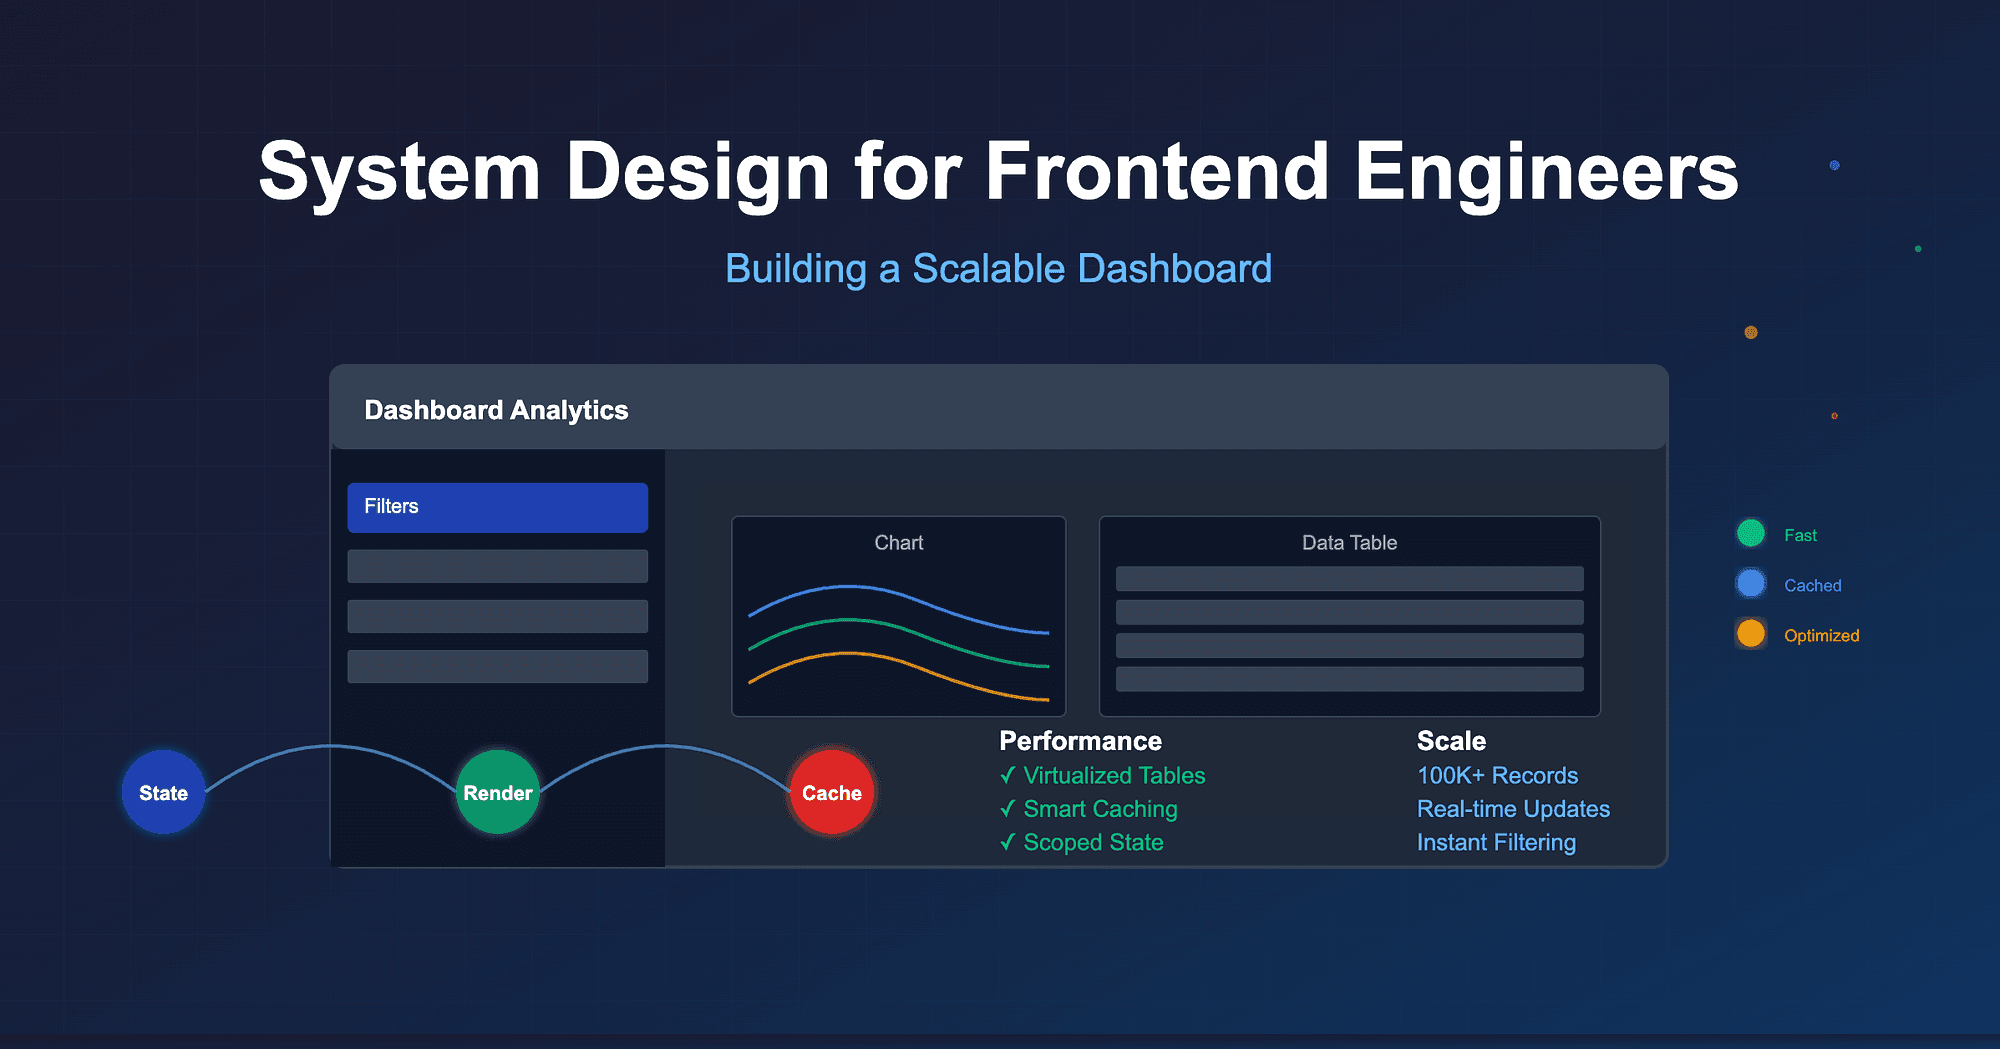Viewport: 2000px width, 1049px height.
Task: Click the 100K+ Records link
Action: click(1497, 775)
